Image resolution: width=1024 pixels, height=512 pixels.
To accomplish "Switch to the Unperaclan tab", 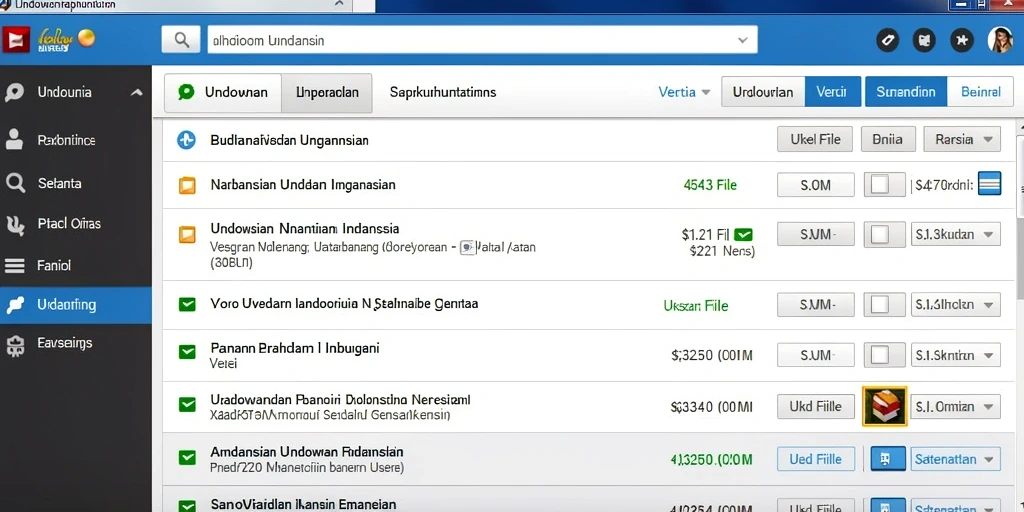I will coord(327,92).
